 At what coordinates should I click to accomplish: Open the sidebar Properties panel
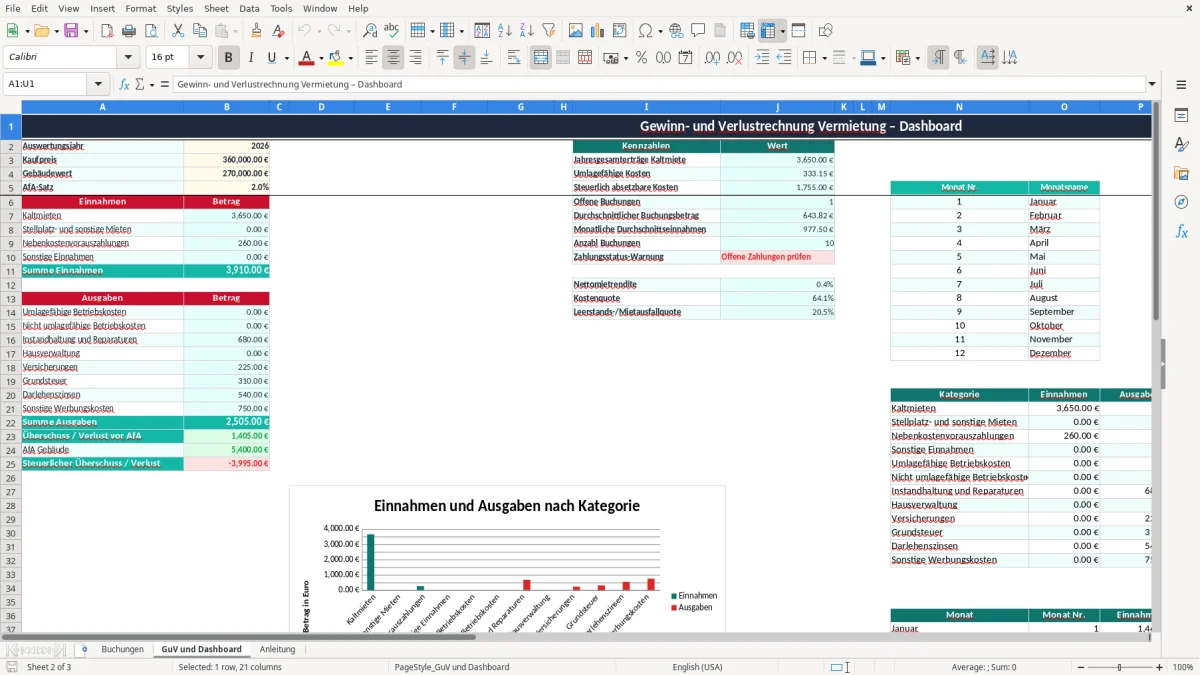1181,115
